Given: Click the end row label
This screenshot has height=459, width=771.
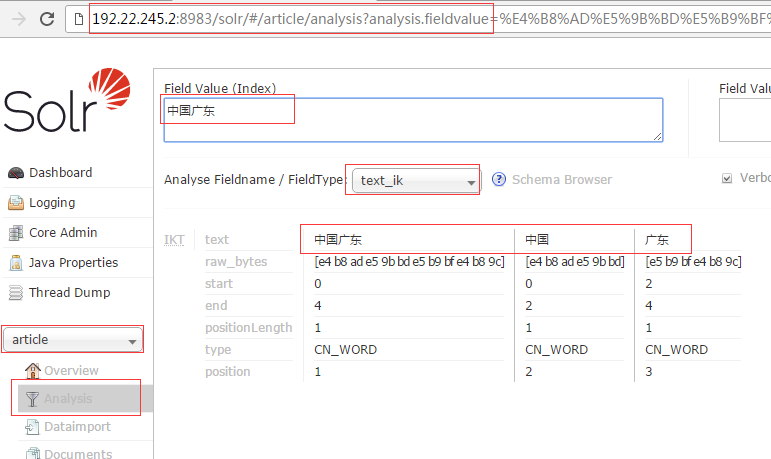Looking at the screenshot, I should 216,306.
